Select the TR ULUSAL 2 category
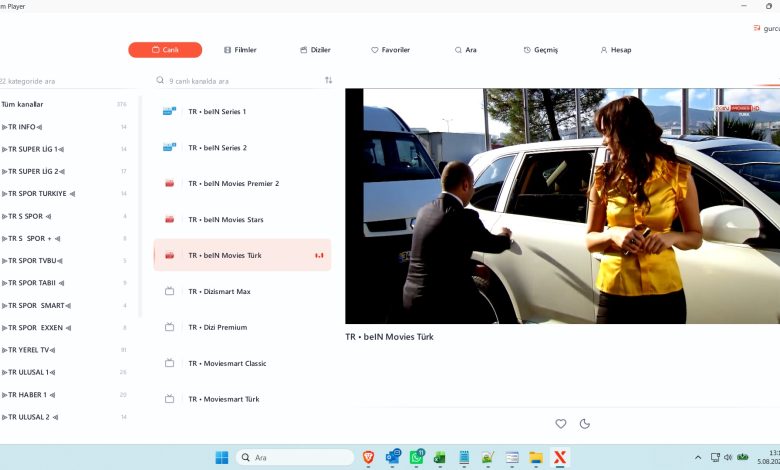This screenshot has width=780, height=470. [x=65, y=417]
